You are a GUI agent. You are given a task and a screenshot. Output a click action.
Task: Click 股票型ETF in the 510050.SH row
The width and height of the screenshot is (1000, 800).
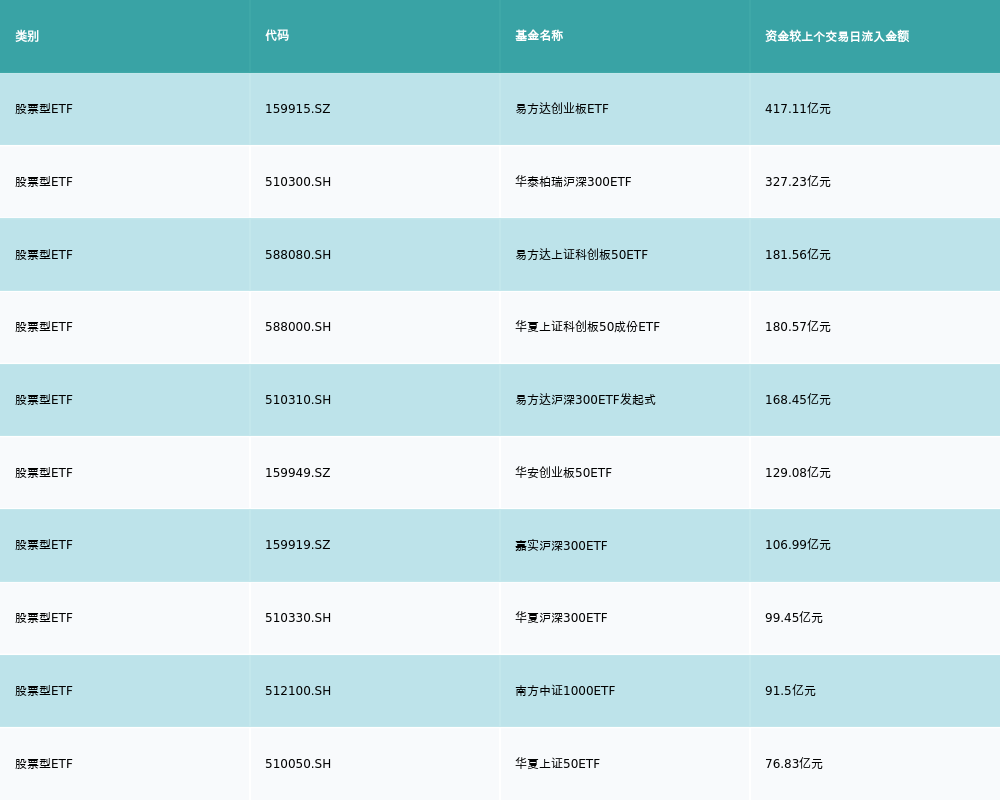44,764
